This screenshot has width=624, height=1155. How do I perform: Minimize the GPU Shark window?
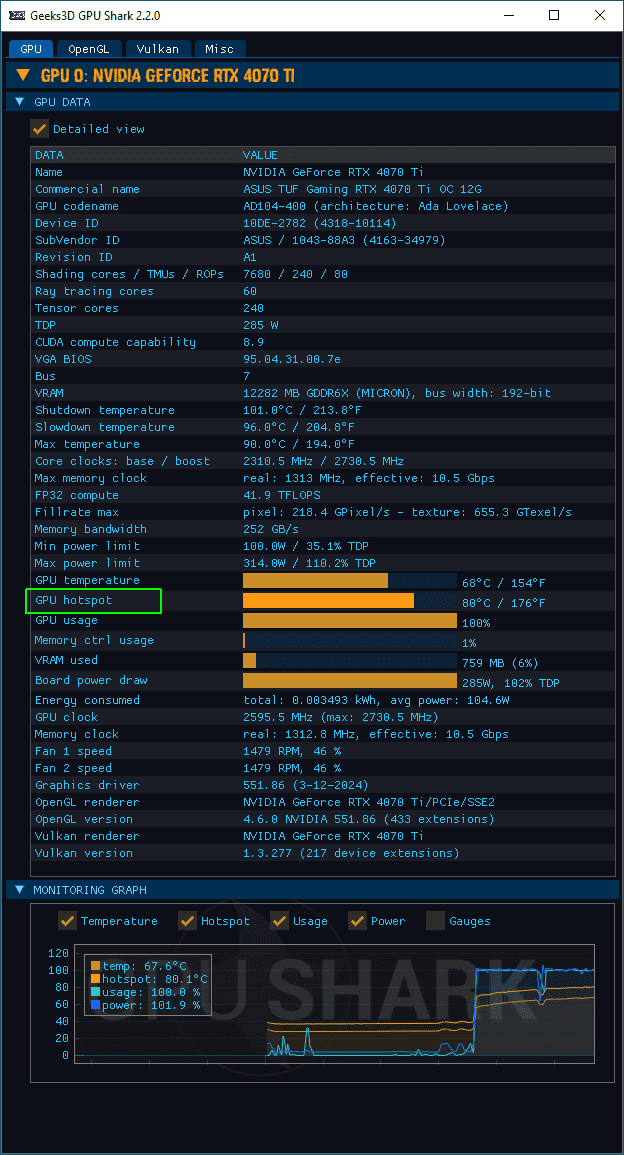pos(508,15)
